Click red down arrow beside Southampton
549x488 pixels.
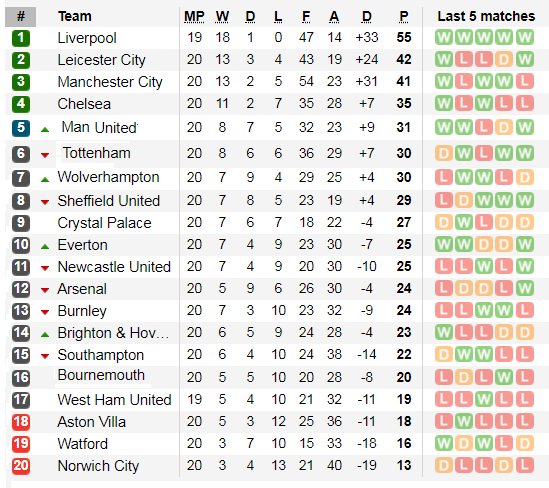click(45, 356)
